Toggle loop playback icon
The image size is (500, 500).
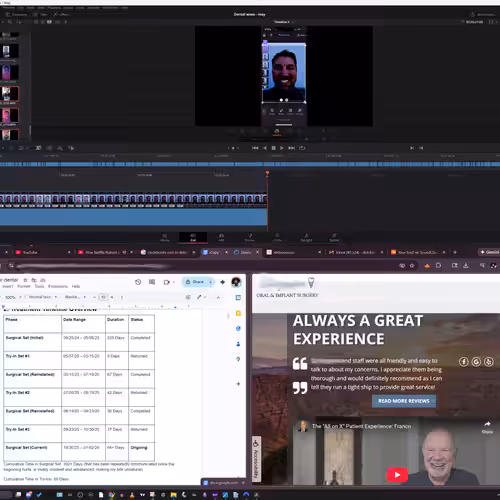point(302,148)
